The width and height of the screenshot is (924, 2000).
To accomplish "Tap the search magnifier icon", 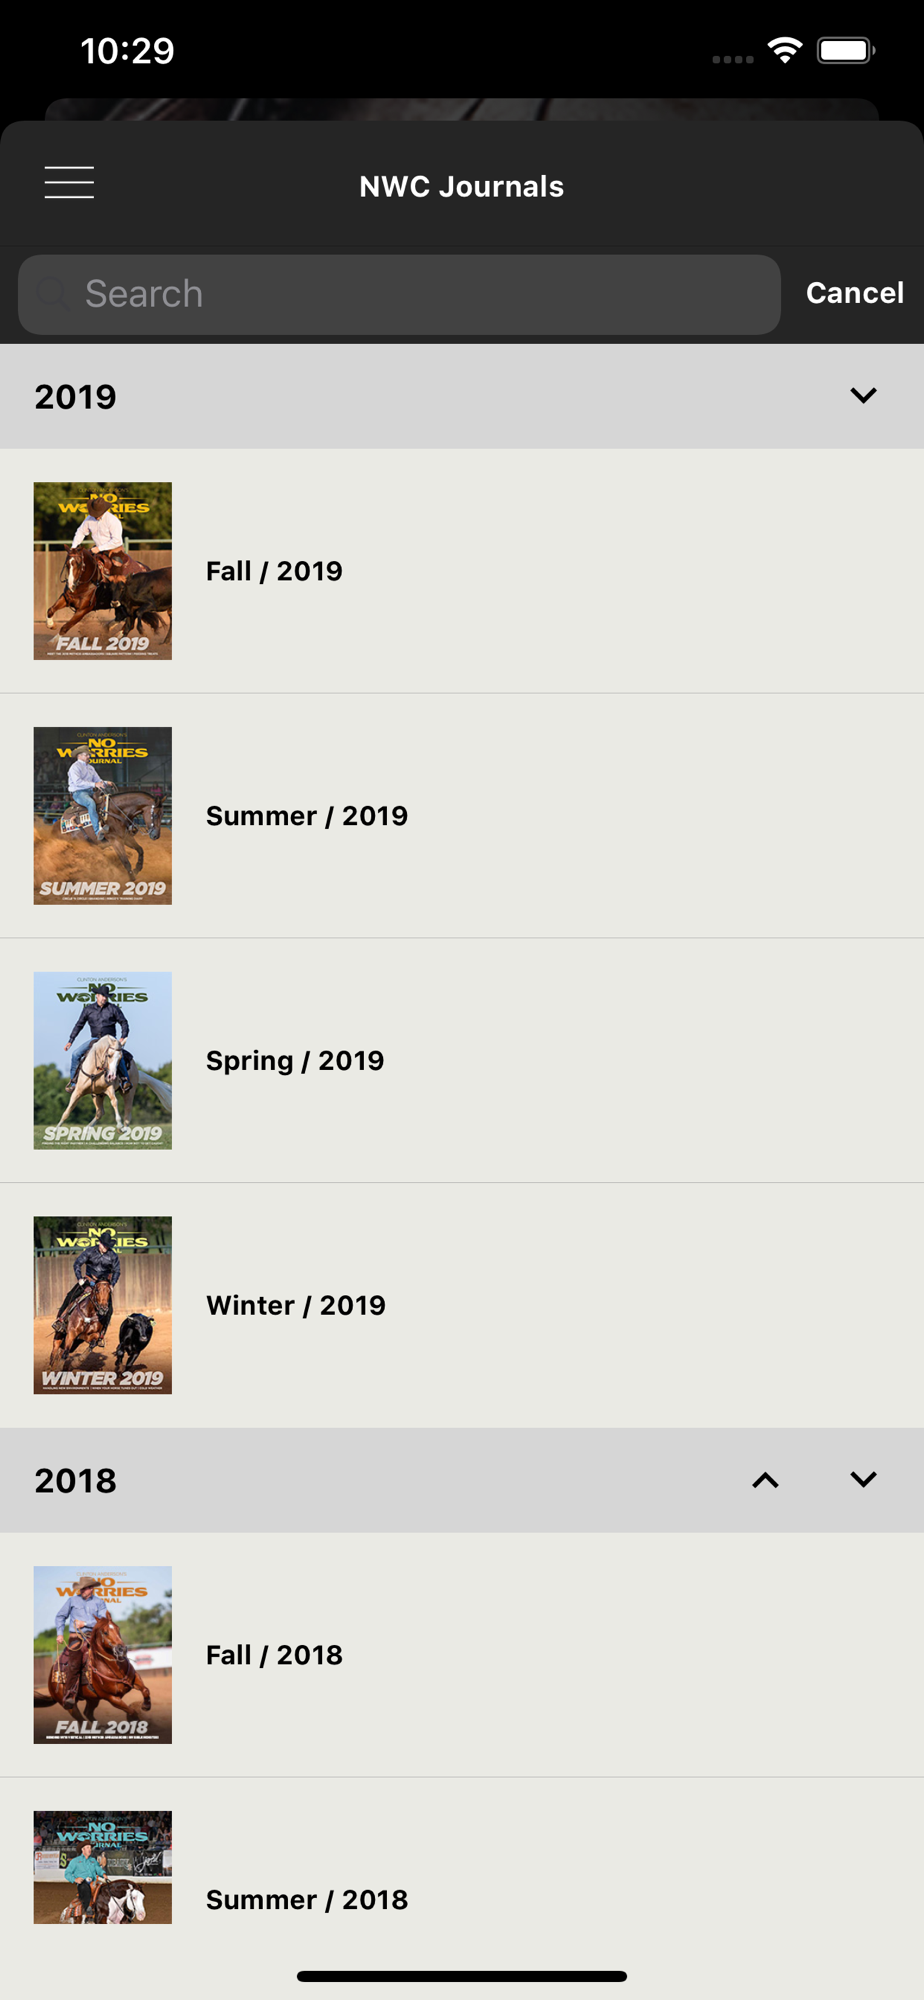I will [x=53, y=294].
